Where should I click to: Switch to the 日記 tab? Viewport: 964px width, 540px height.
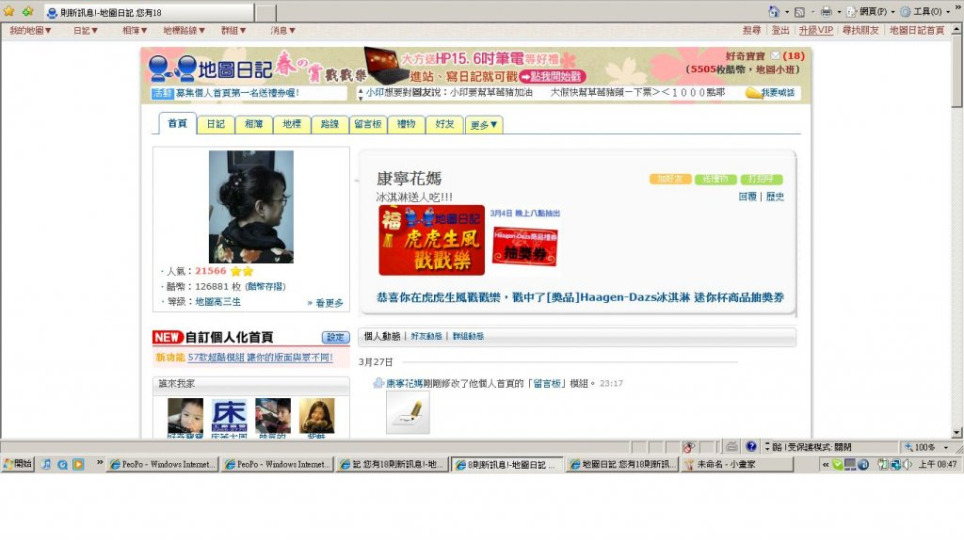(215, 125)
